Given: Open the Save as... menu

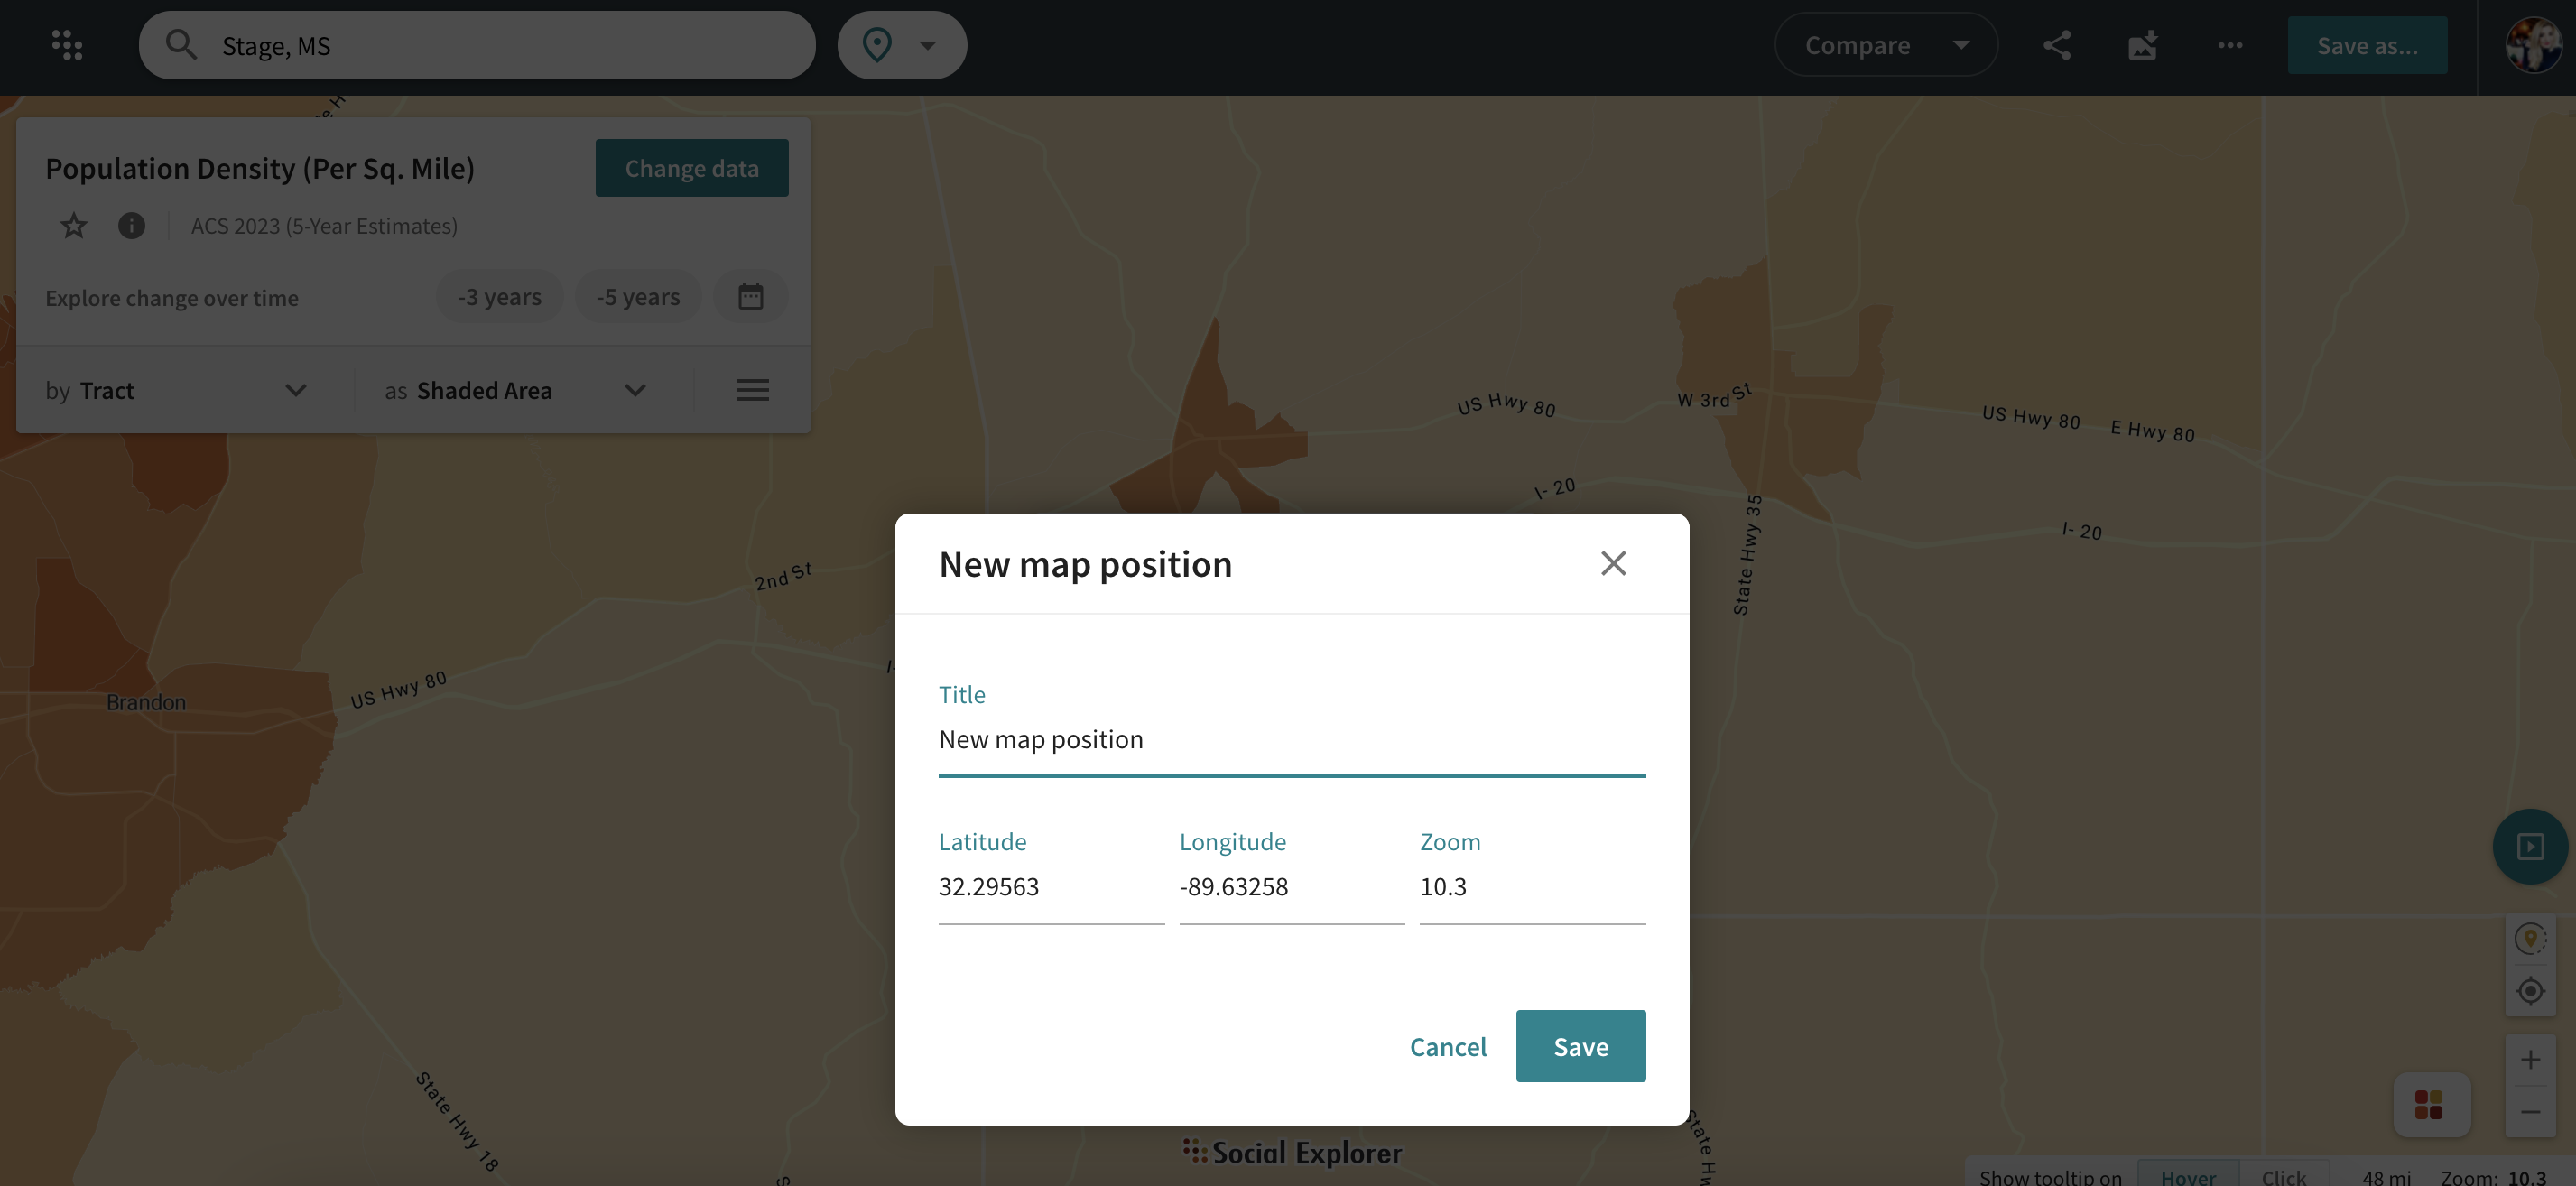Looking at the screenshot, I should coord(2366,45).
